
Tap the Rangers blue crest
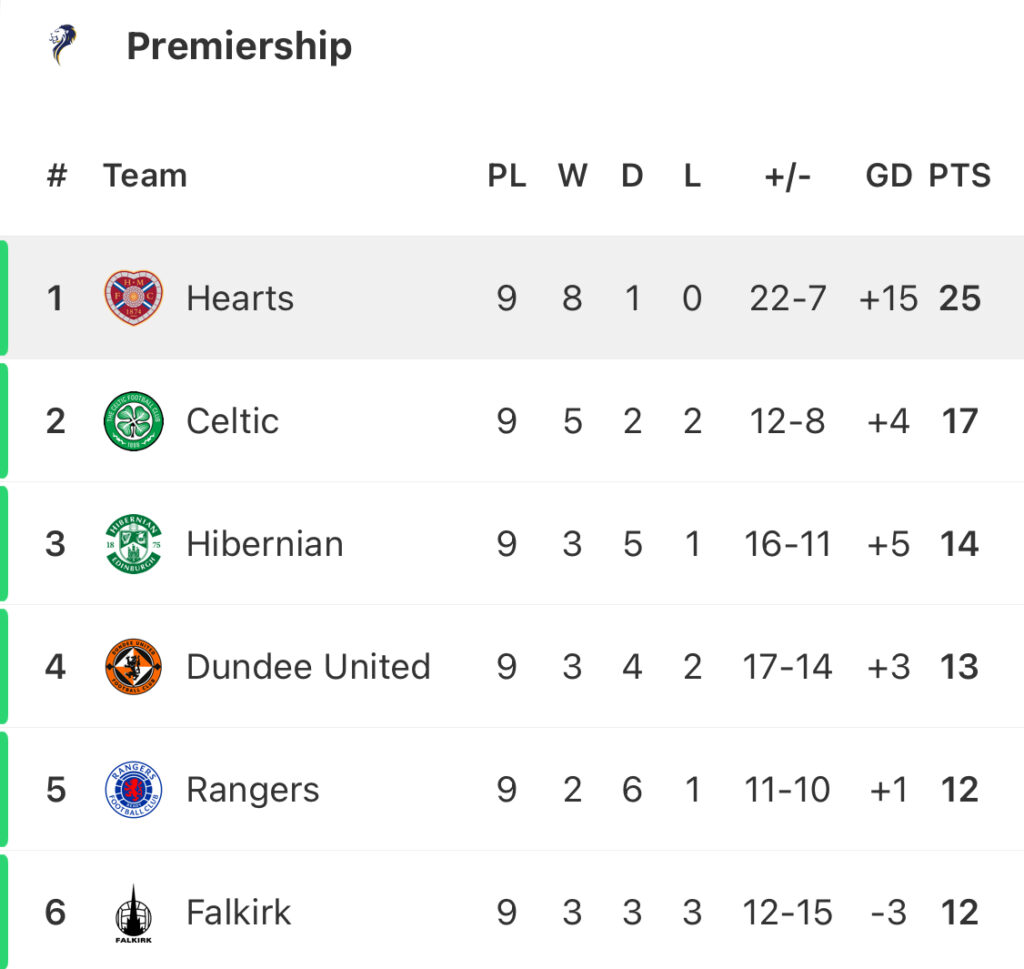(133, 790)
